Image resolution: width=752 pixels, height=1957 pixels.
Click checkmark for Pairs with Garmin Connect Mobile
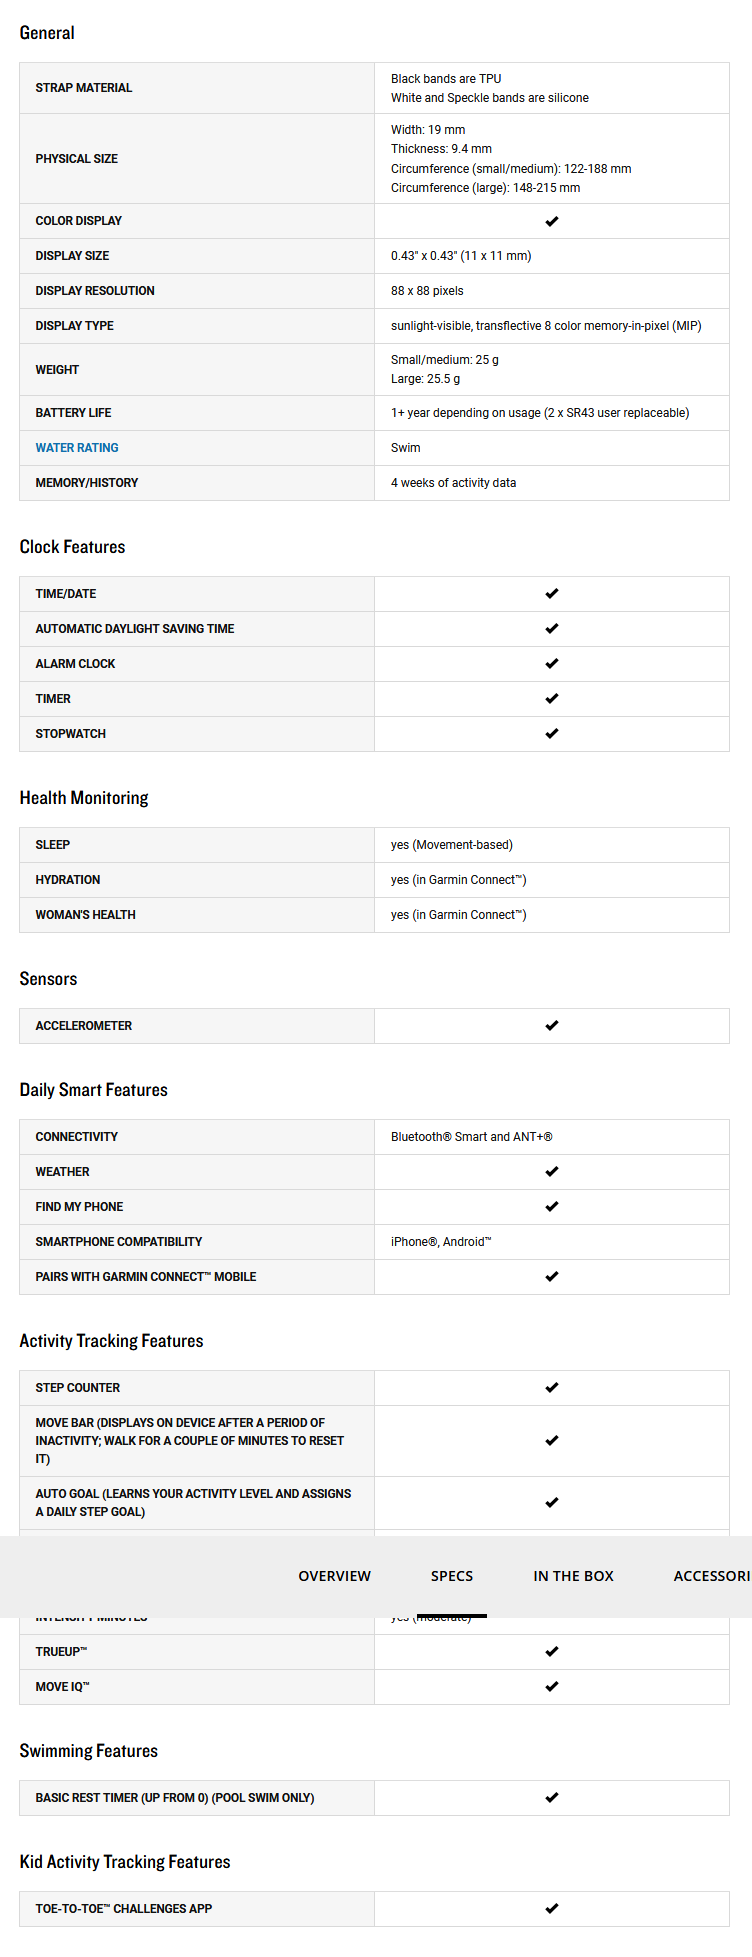tap(552, 1277)
